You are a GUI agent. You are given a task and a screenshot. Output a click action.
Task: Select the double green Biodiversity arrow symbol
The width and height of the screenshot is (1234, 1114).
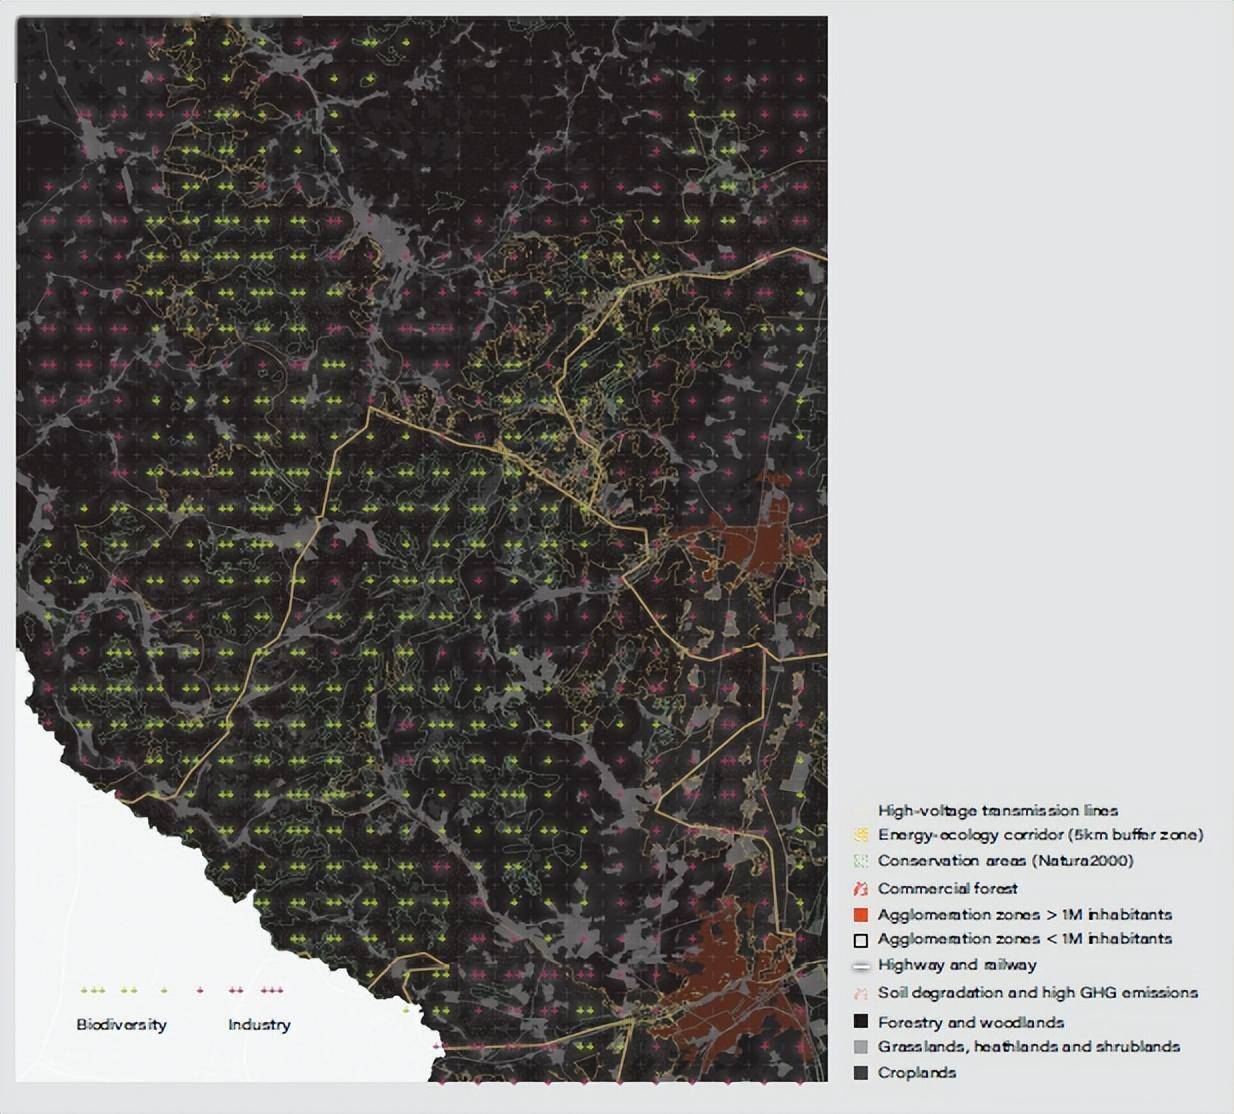(x=129, y=990)
